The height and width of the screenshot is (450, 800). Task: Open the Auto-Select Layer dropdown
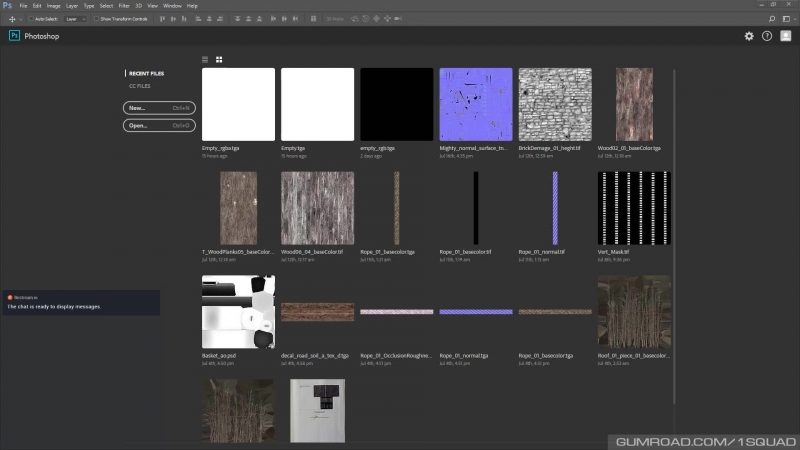(x=76, y=19)
